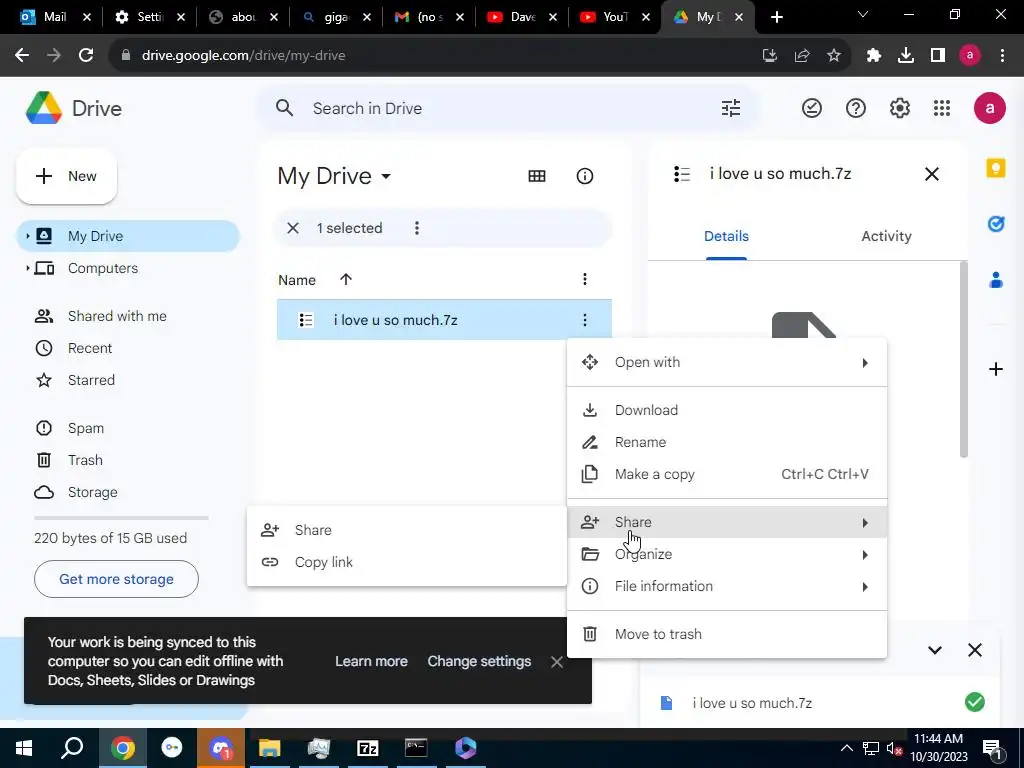Choose Move to trash

point(727,634)
